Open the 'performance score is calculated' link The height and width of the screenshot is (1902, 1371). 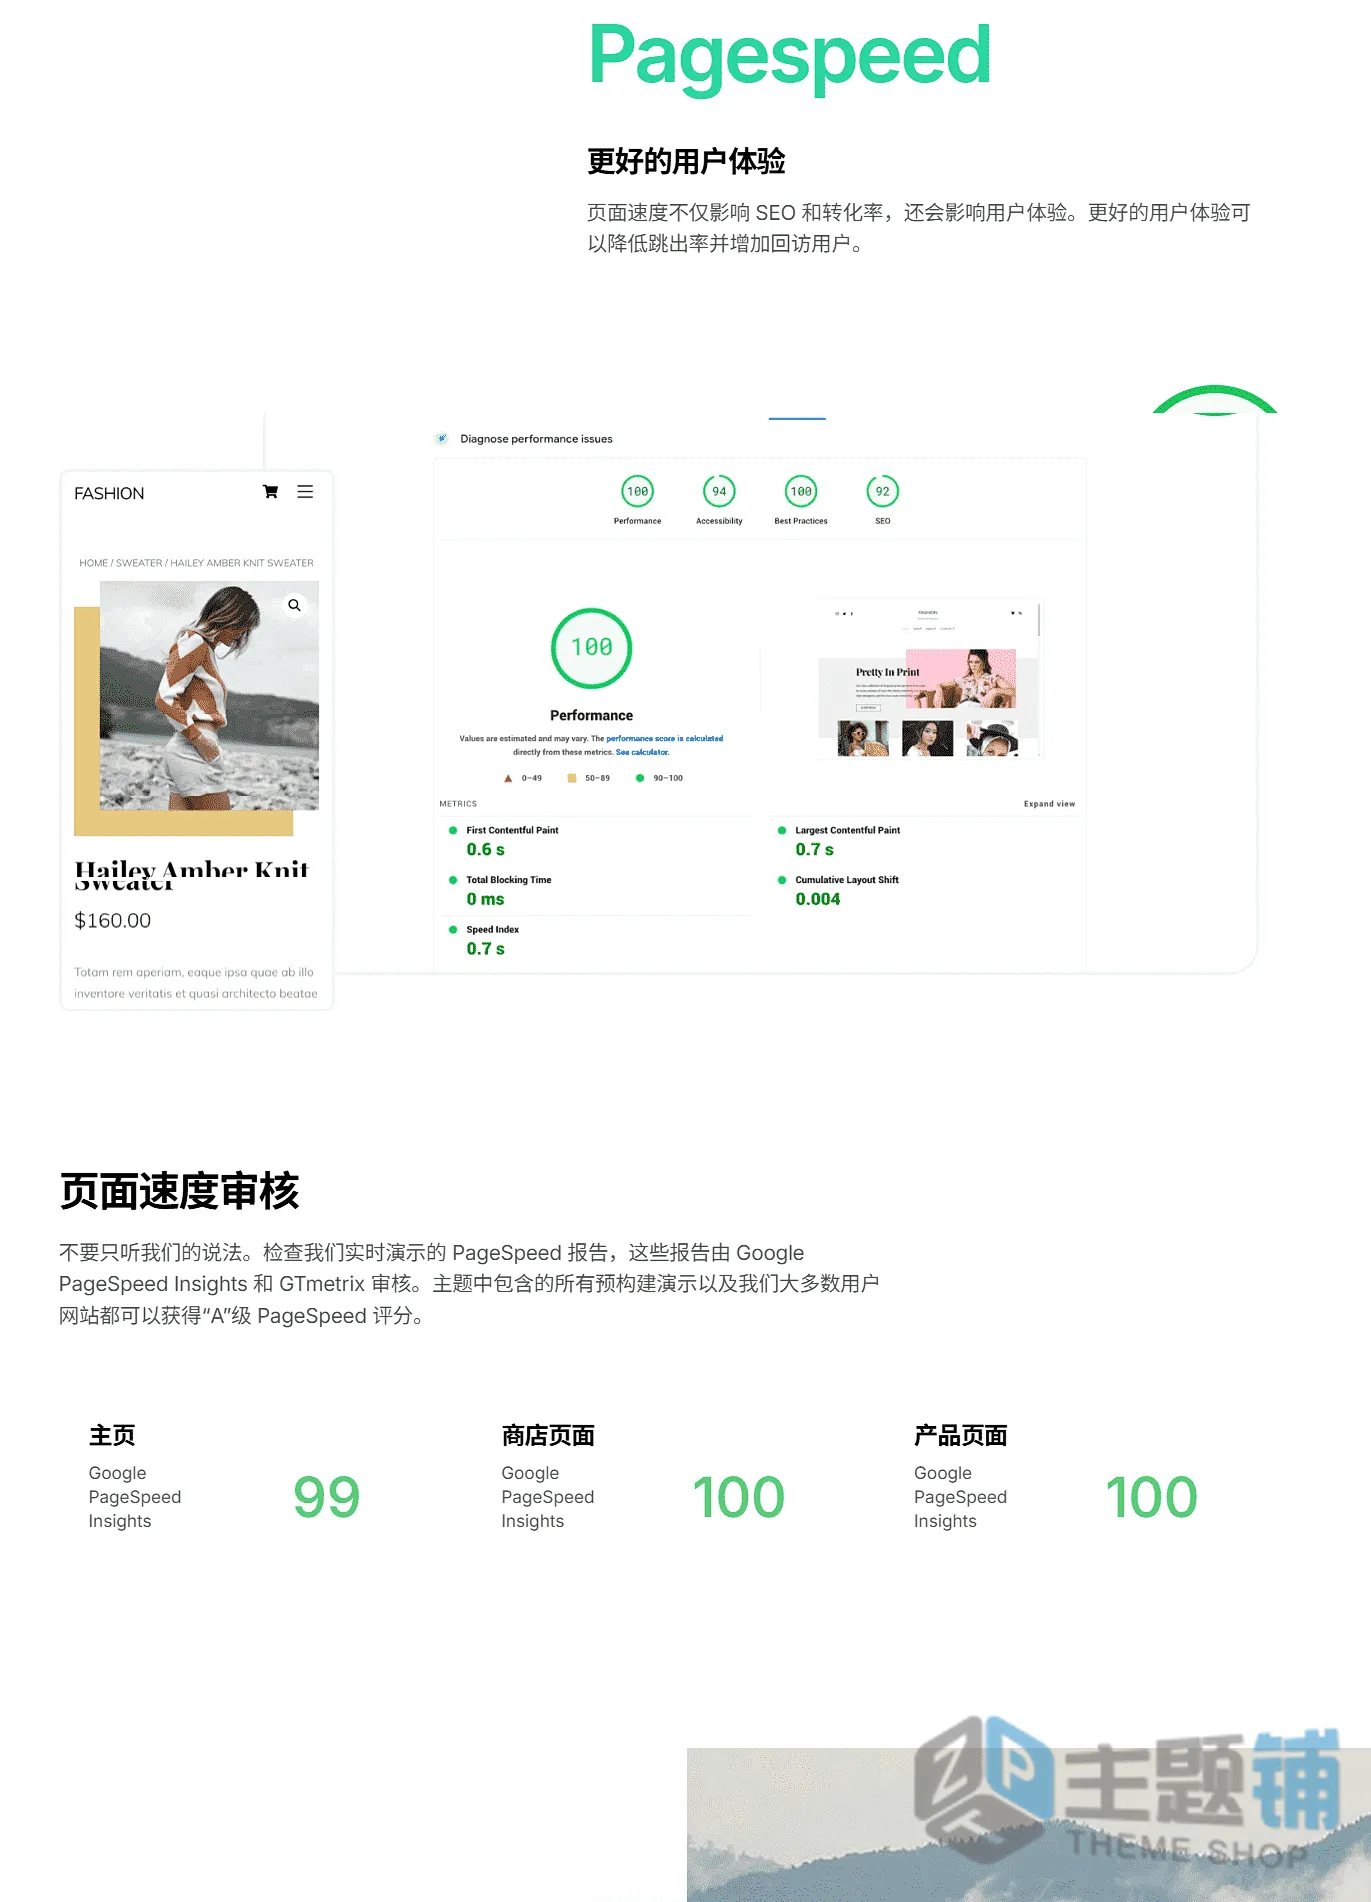coord(664,739)
